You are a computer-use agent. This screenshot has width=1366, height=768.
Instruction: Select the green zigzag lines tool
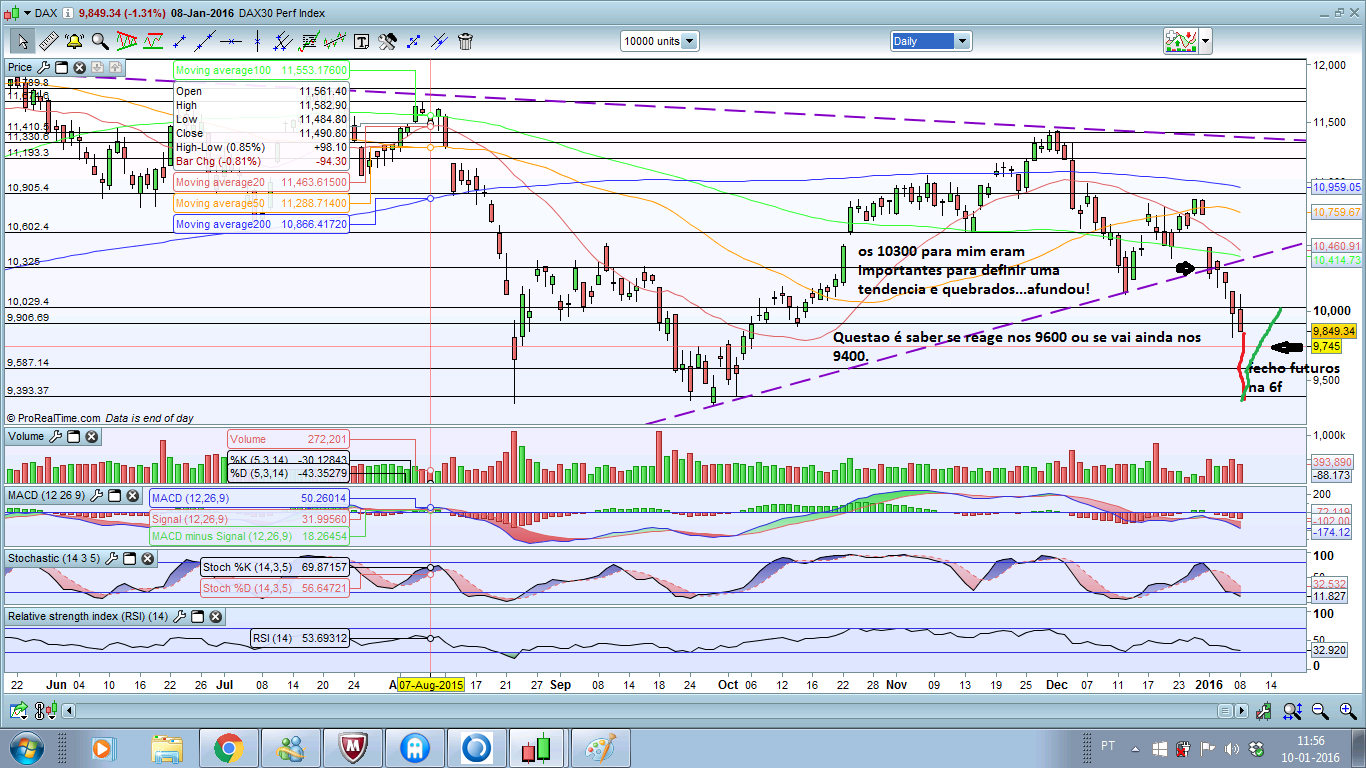coord(335,41)
